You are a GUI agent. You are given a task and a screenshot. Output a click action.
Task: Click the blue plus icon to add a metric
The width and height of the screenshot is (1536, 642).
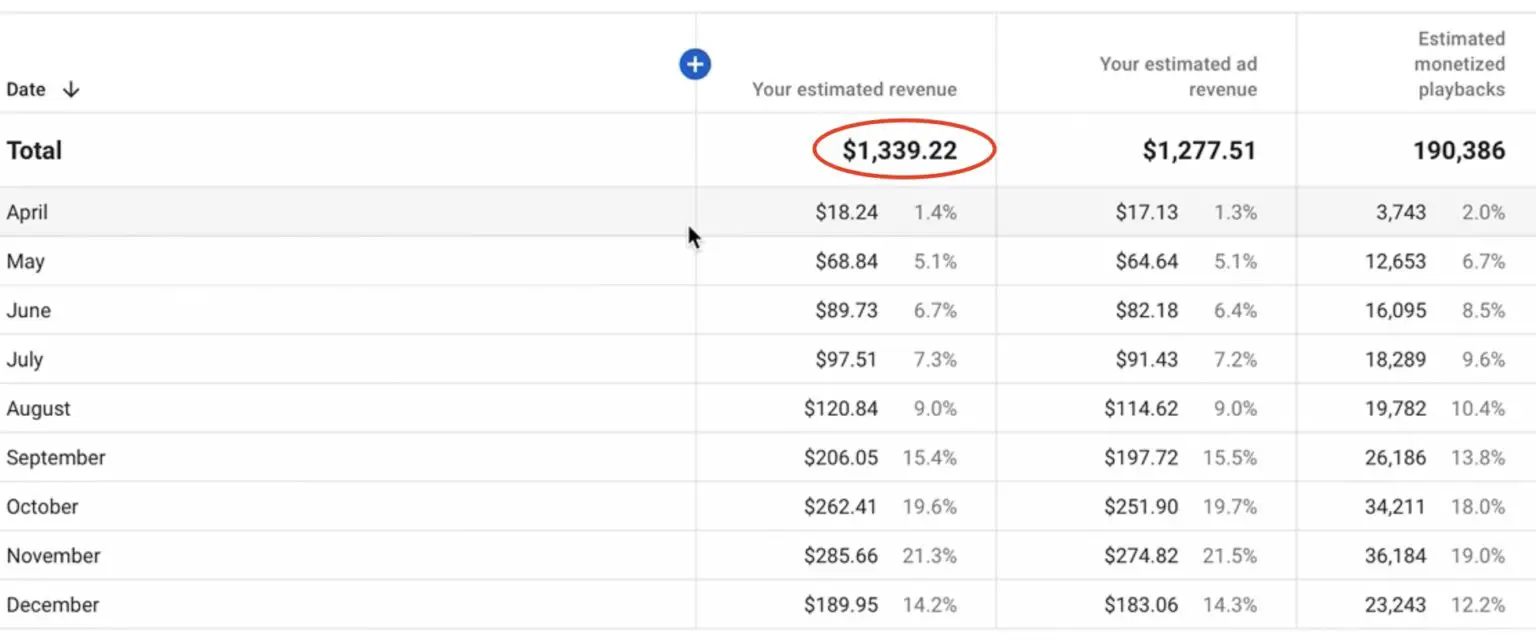point(694,63)
